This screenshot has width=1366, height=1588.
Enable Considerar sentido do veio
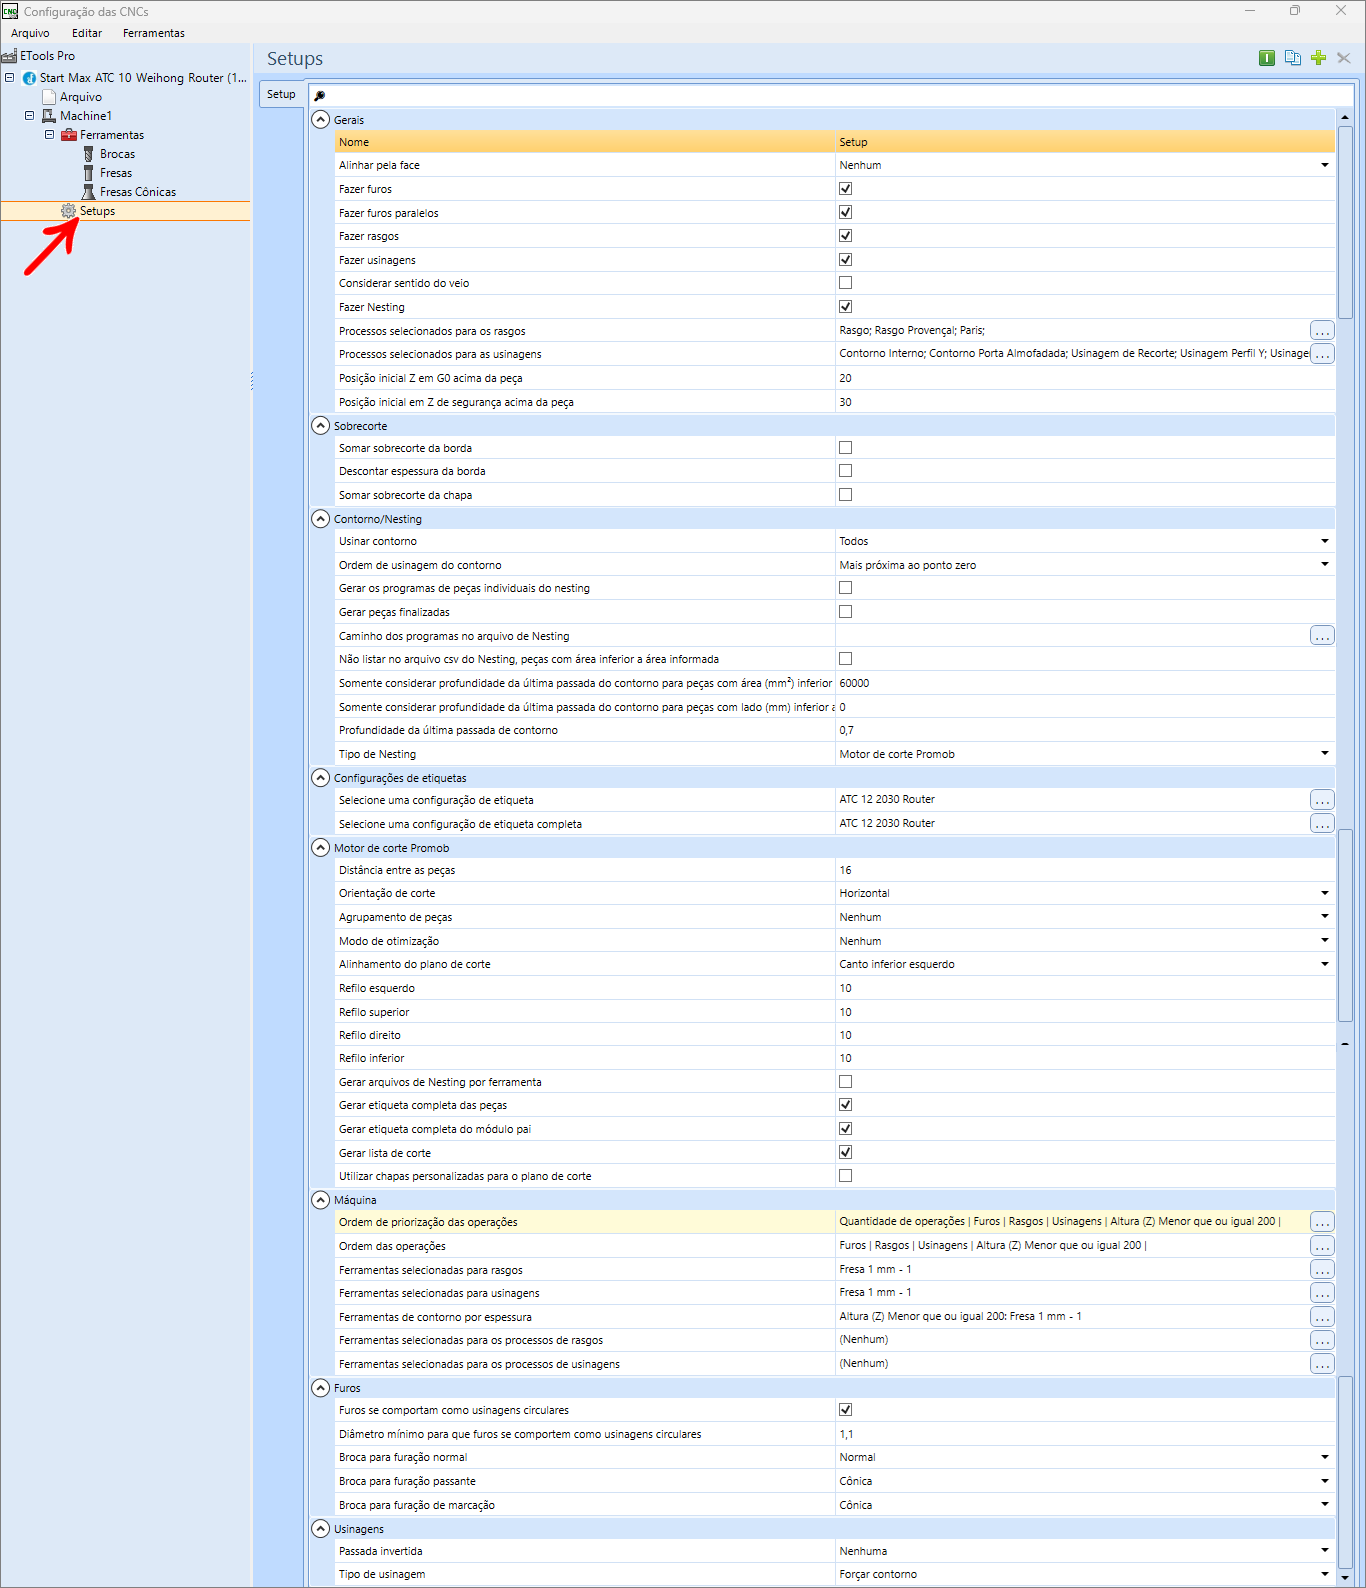tap(846, 283)
